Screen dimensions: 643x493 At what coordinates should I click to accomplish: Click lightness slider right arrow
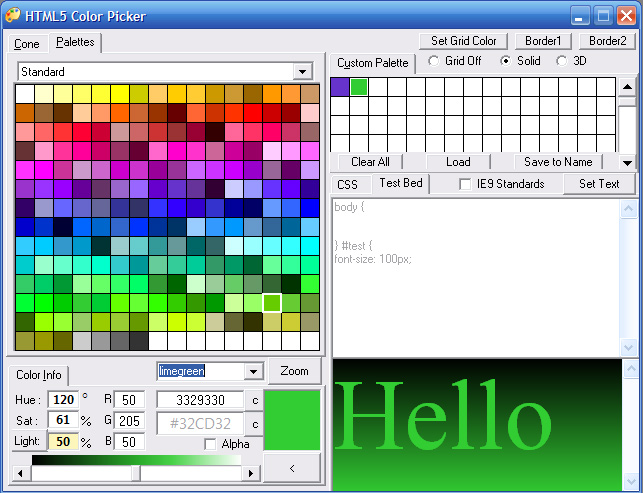(251, 473)
